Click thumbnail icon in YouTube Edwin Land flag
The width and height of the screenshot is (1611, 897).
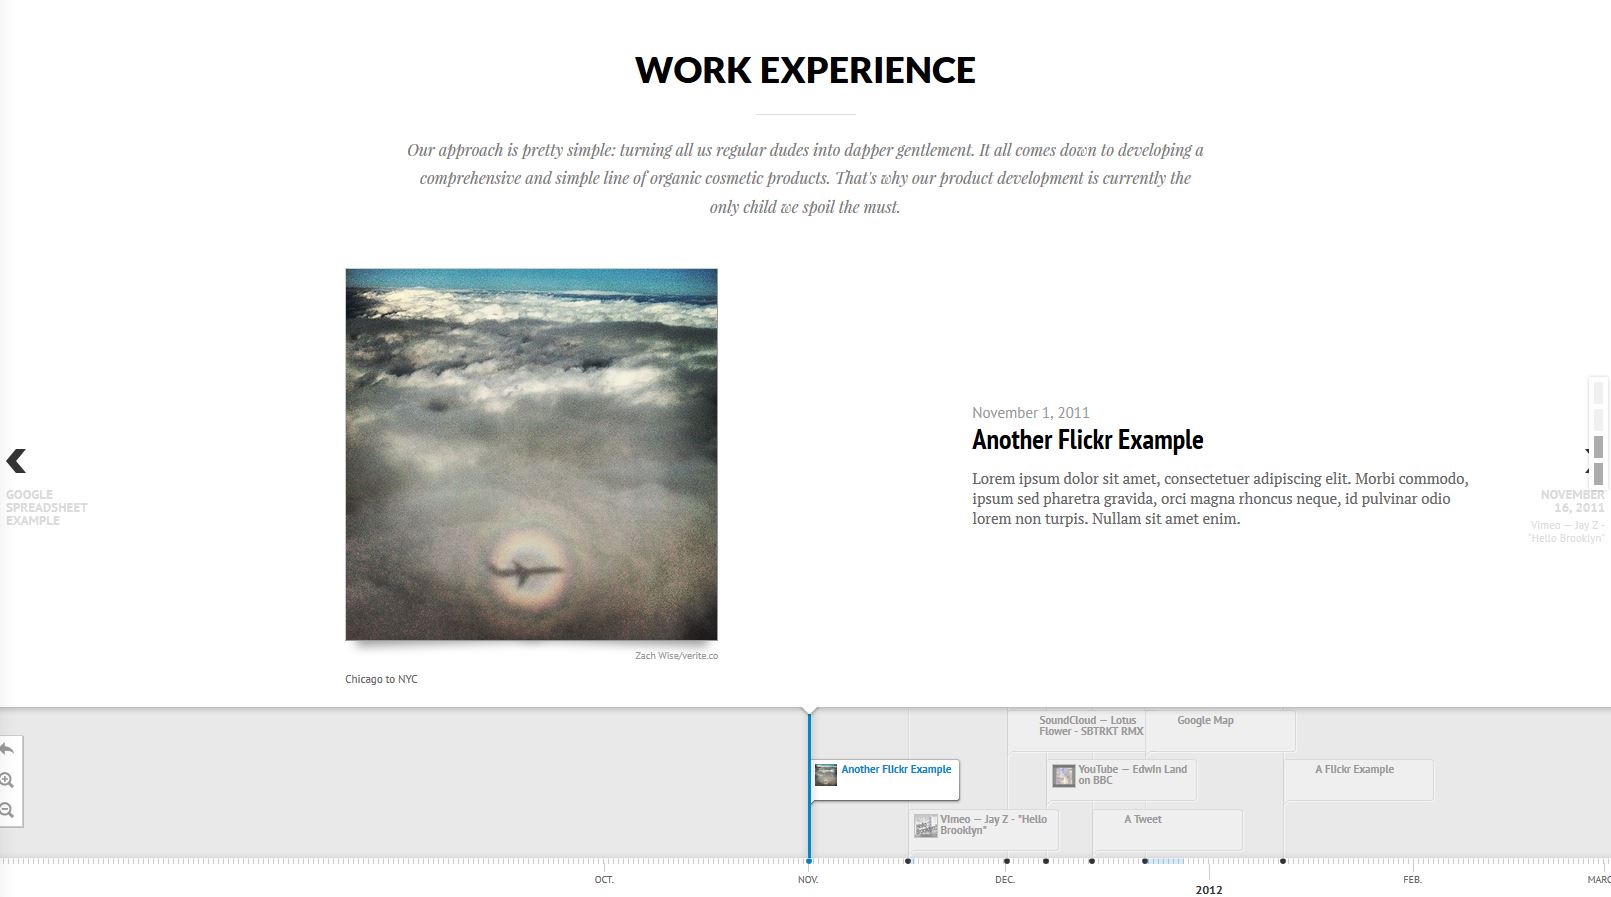tap(1064, 775)
